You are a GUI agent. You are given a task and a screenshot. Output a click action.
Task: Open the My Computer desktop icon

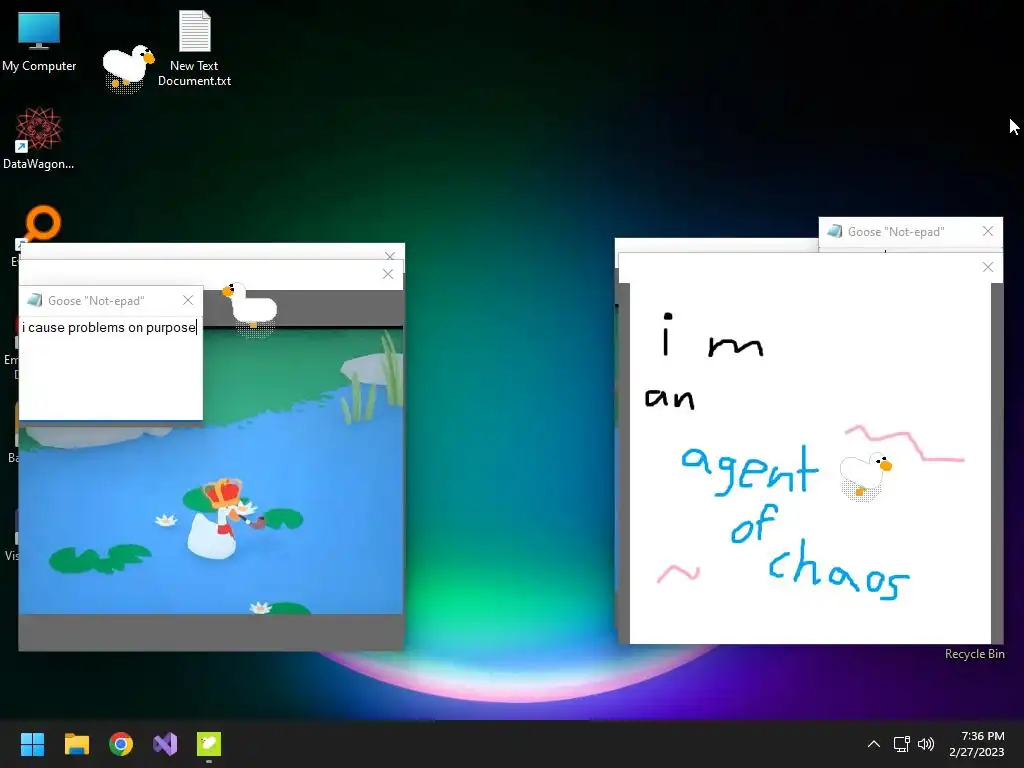(39, 42)
